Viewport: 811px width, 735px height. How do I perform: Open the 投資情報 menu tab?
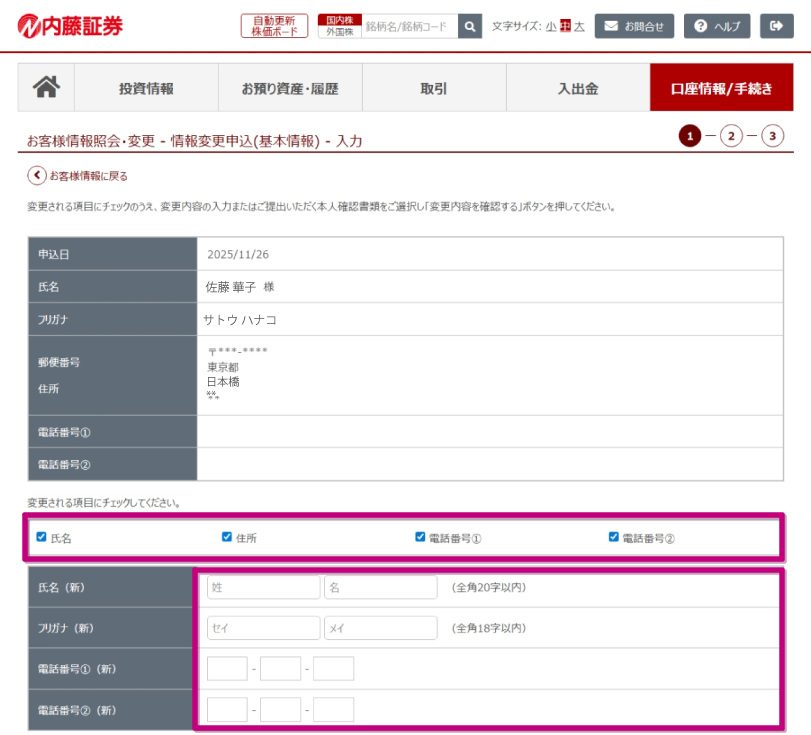(x=146, y=88)
